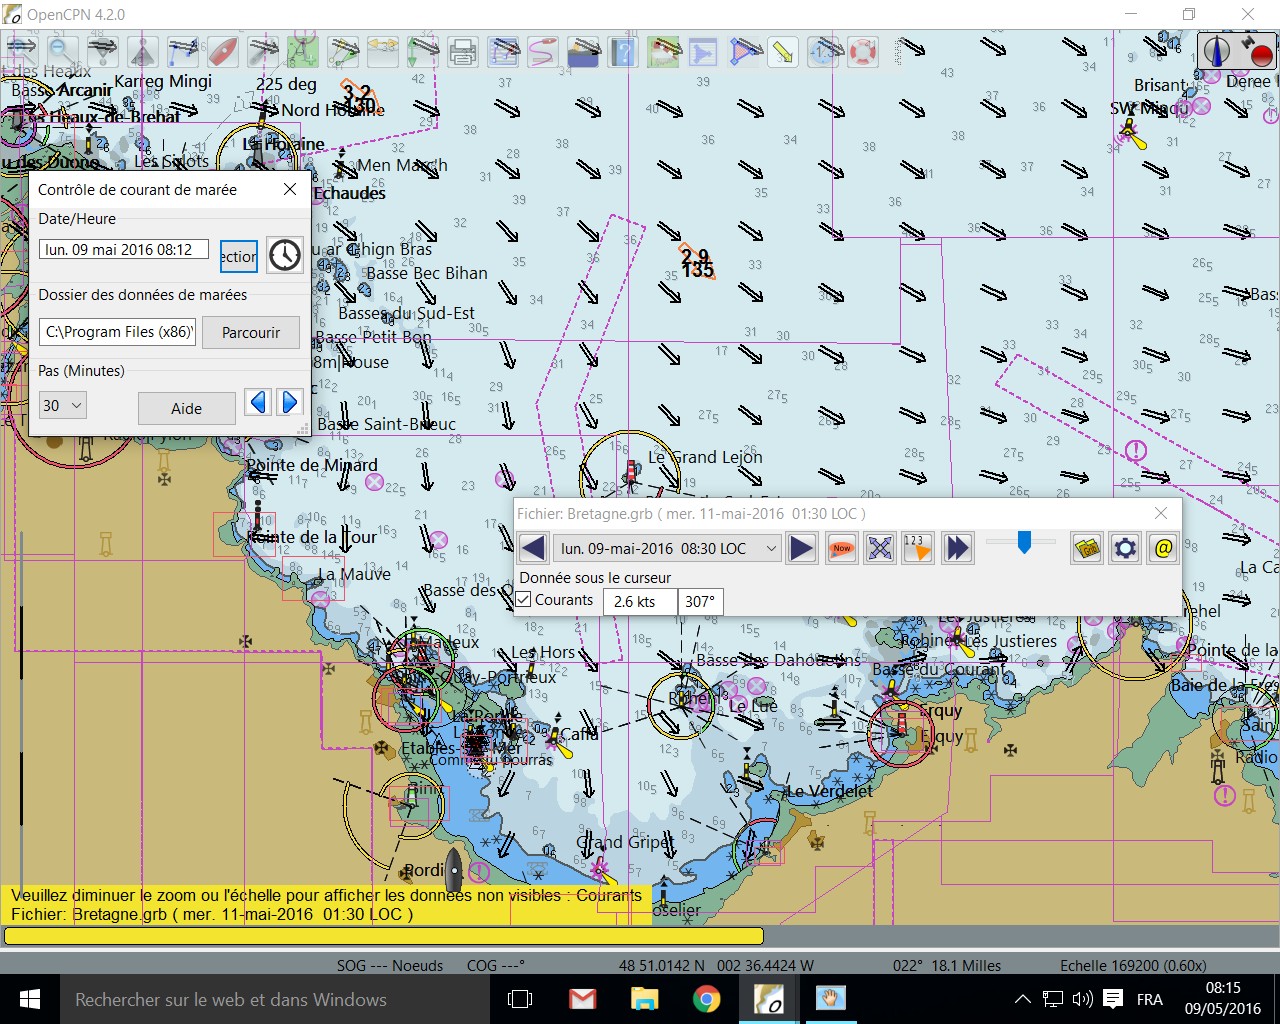Open the GRIB plugin toolbar icon
1280x1024 pixels.
(x=663, y=51)
